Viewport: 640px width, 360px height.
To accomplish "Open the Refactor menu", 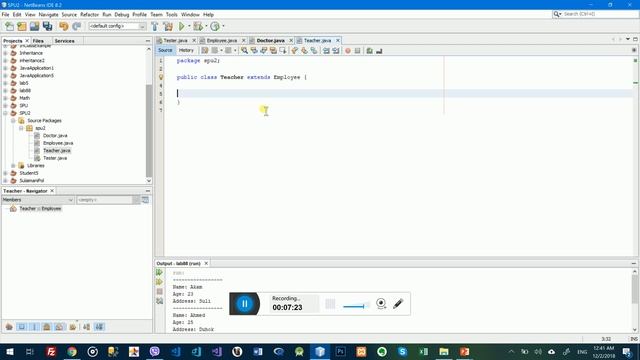I will pos(89,14).
